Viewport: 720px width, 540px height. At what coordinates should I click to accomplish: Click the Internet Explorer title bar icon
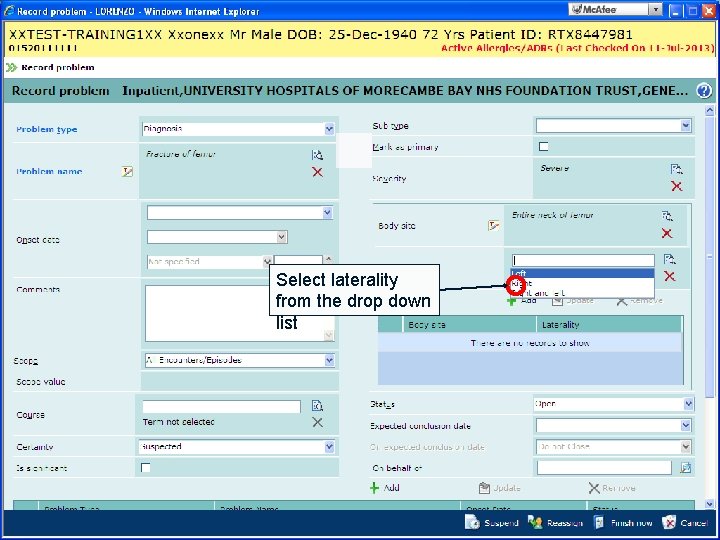(x=9, y=11)
